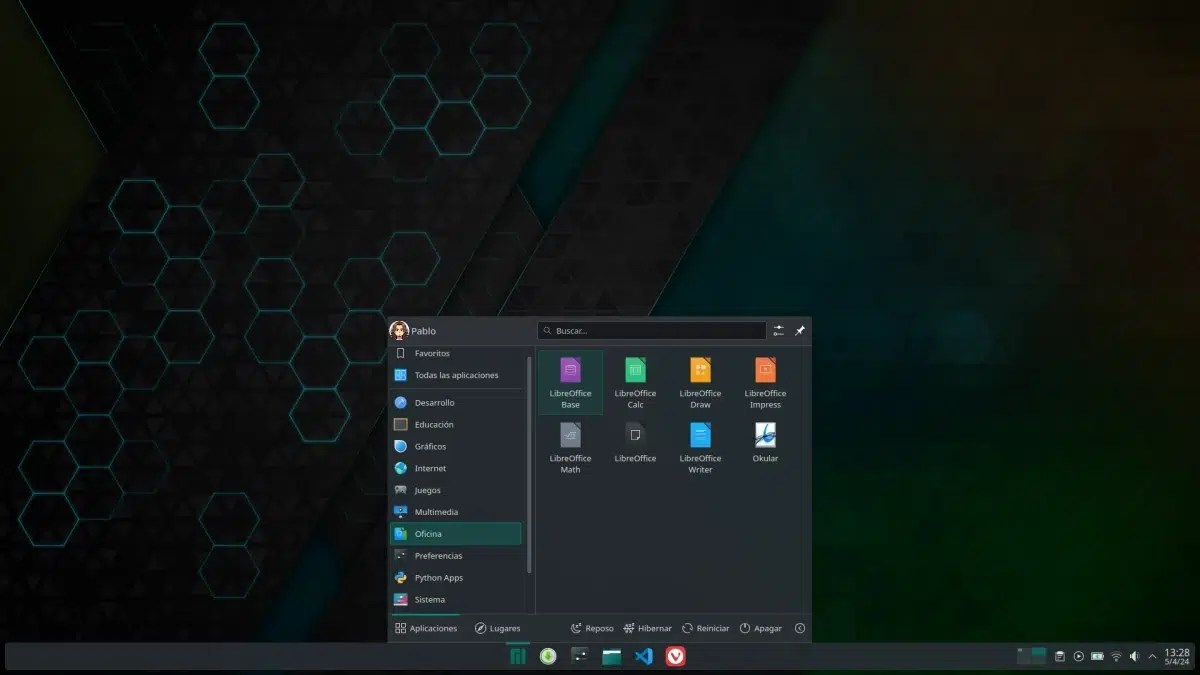Click the Reiniciar restart button

tap(705, 628)
